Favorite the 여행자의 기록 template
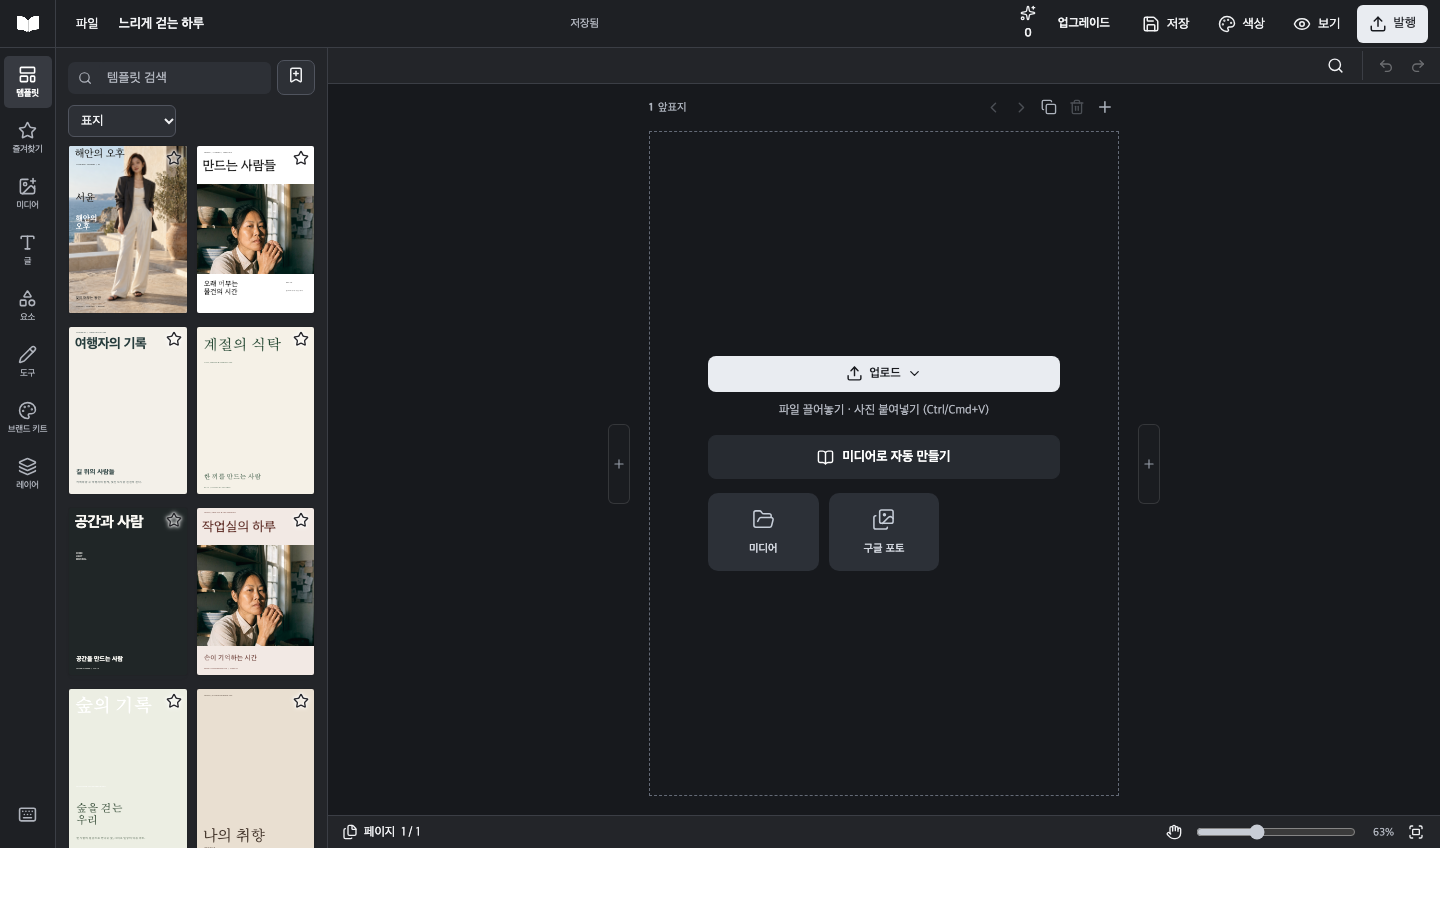Viewport: 1440px width, 913px height. pyautogui.click(x=174, y=339)
